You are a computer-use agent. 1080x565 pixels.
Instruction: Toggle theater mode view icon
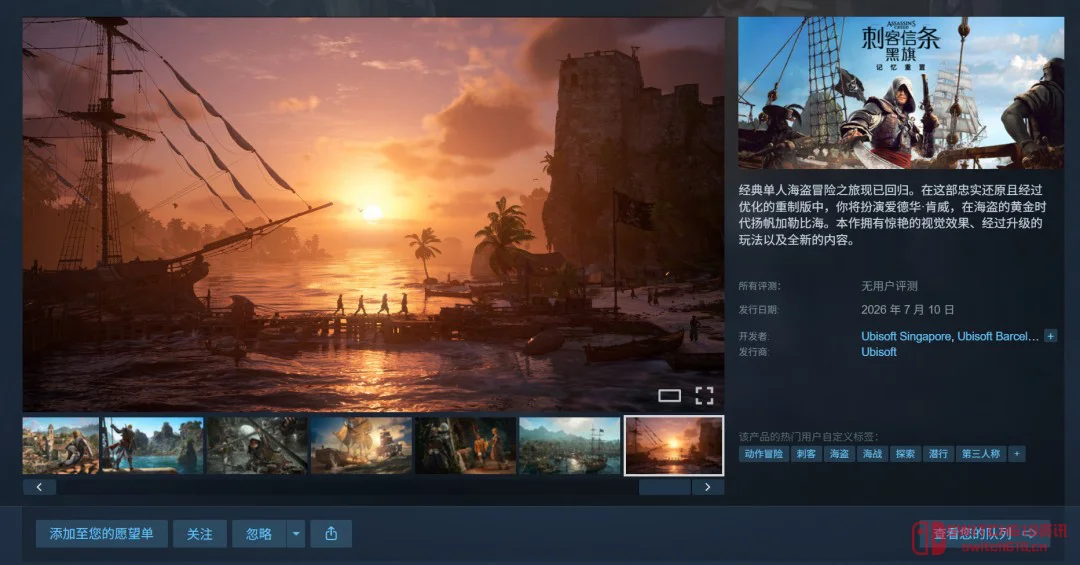pyautogui.click(x=669, y=396)
